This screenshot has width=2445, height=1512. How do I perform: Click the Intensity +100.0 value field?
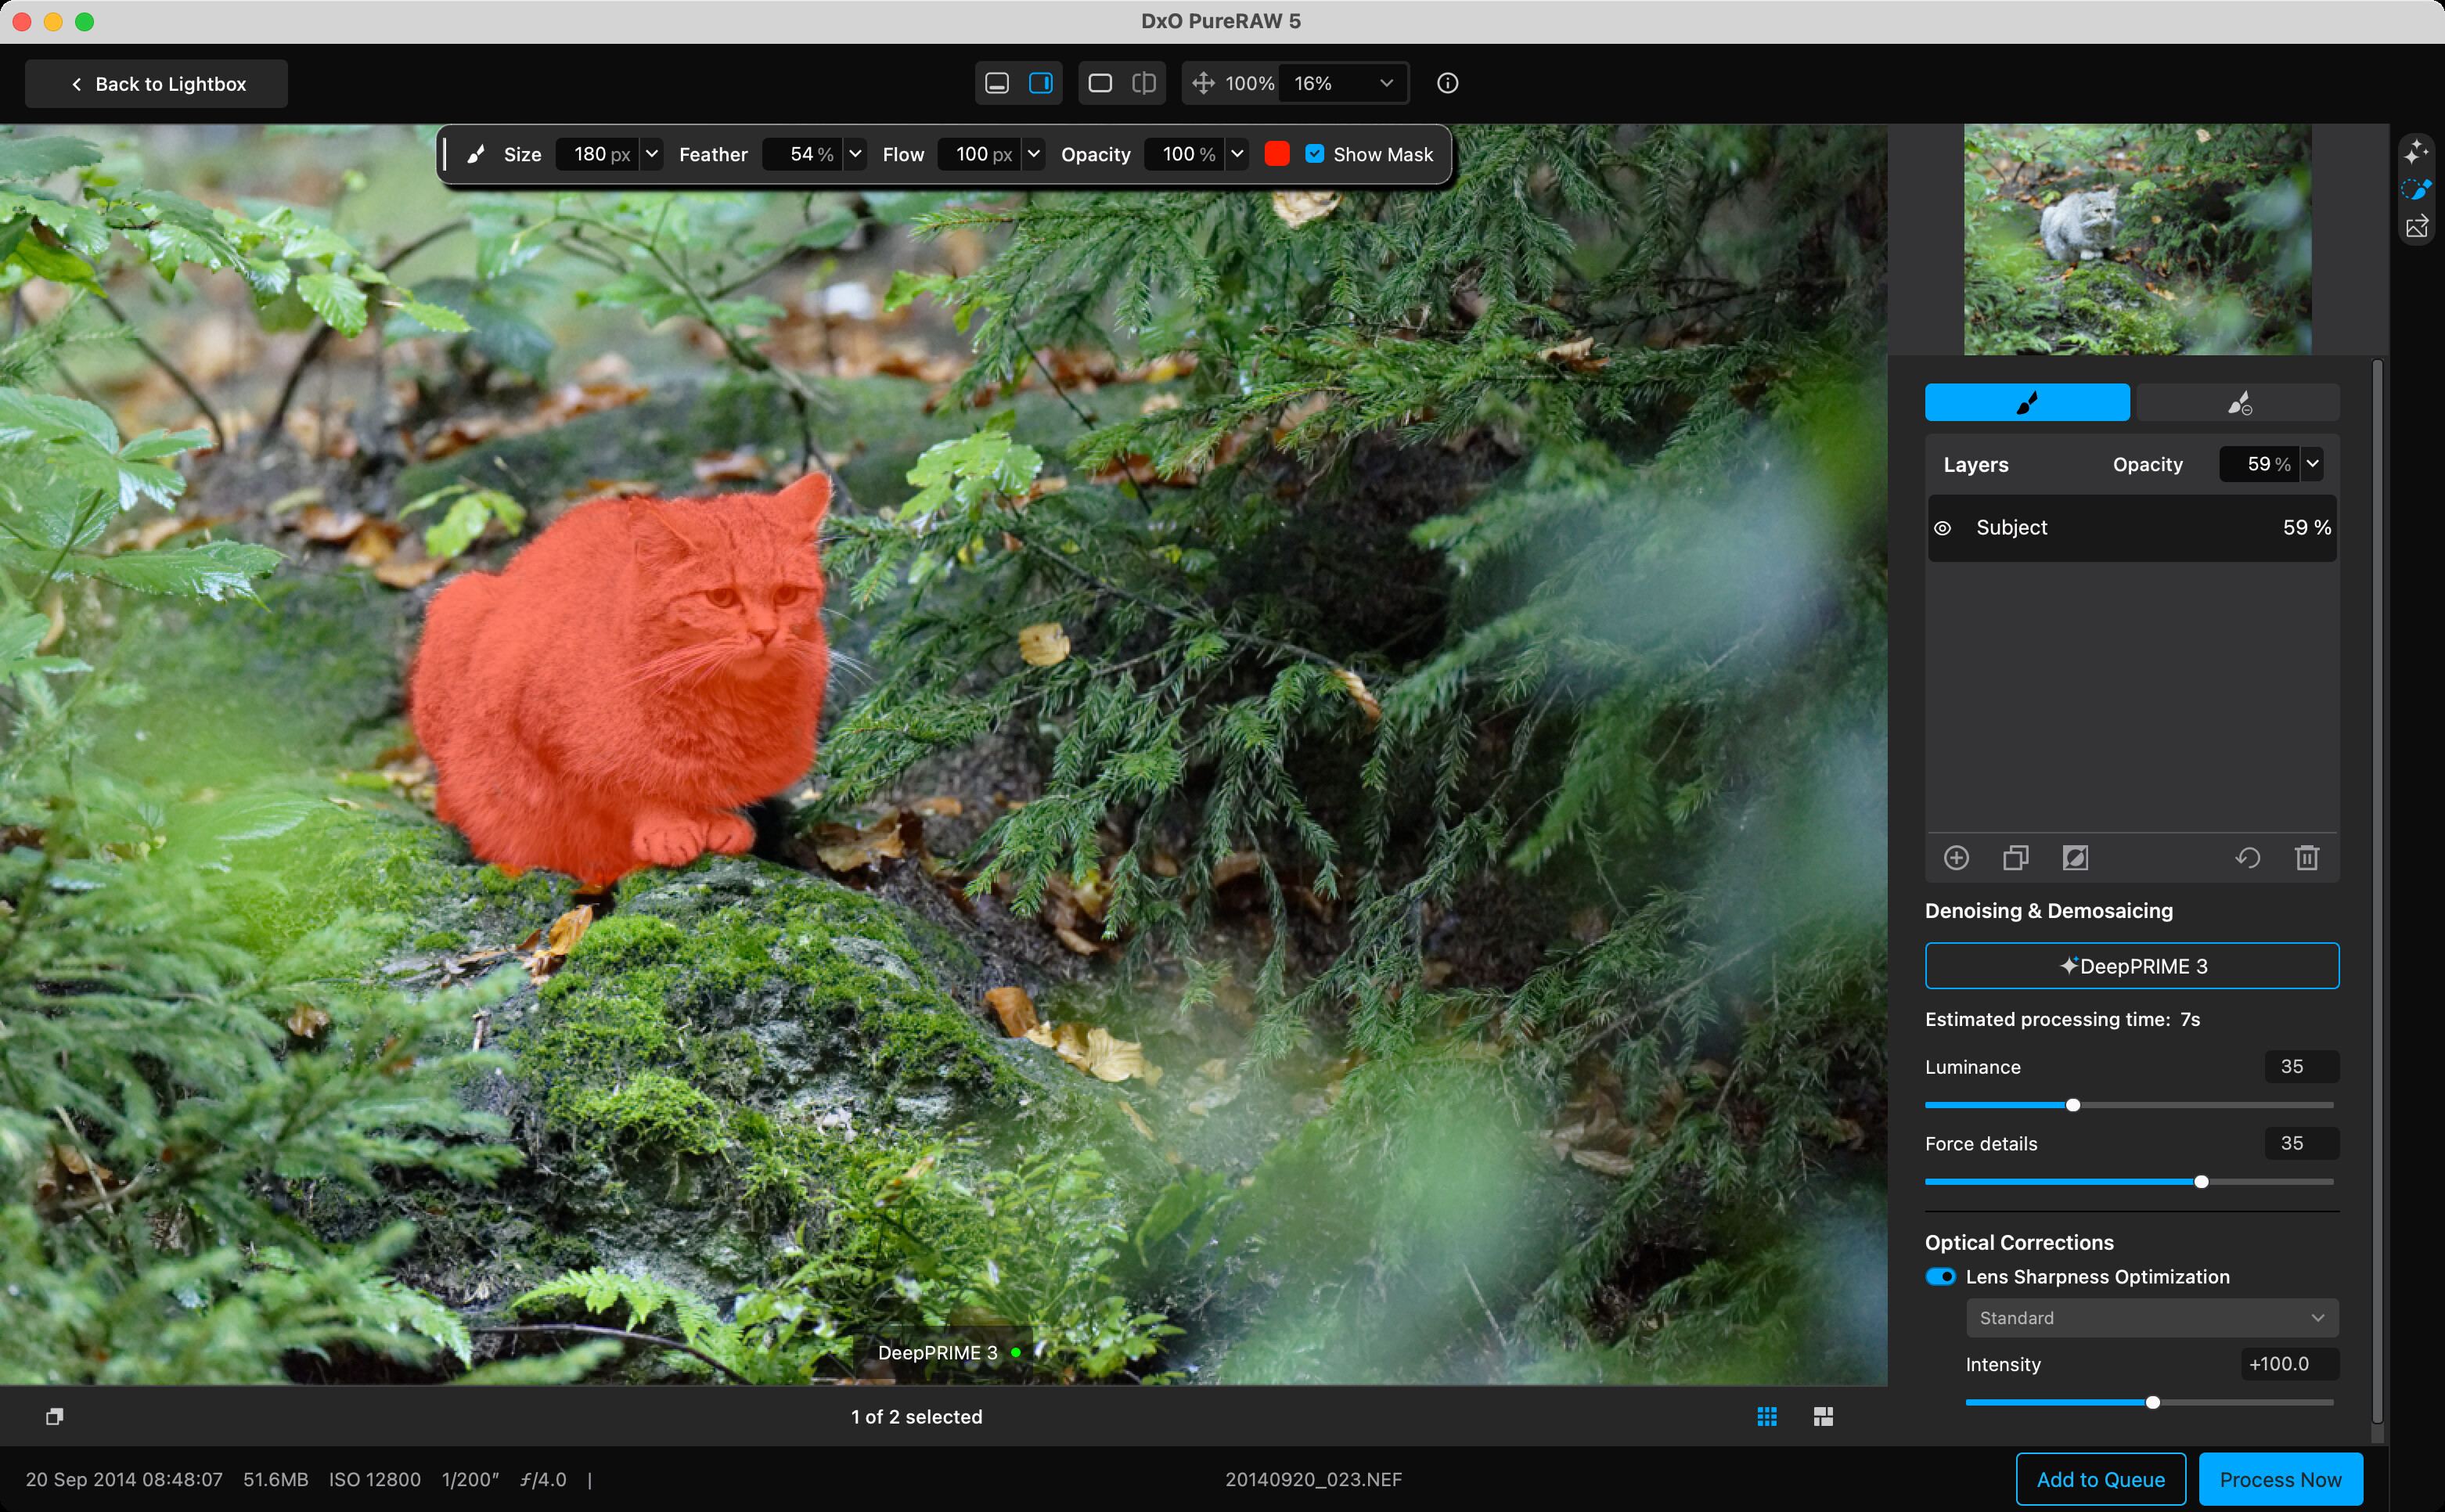click(2289, 1364)
